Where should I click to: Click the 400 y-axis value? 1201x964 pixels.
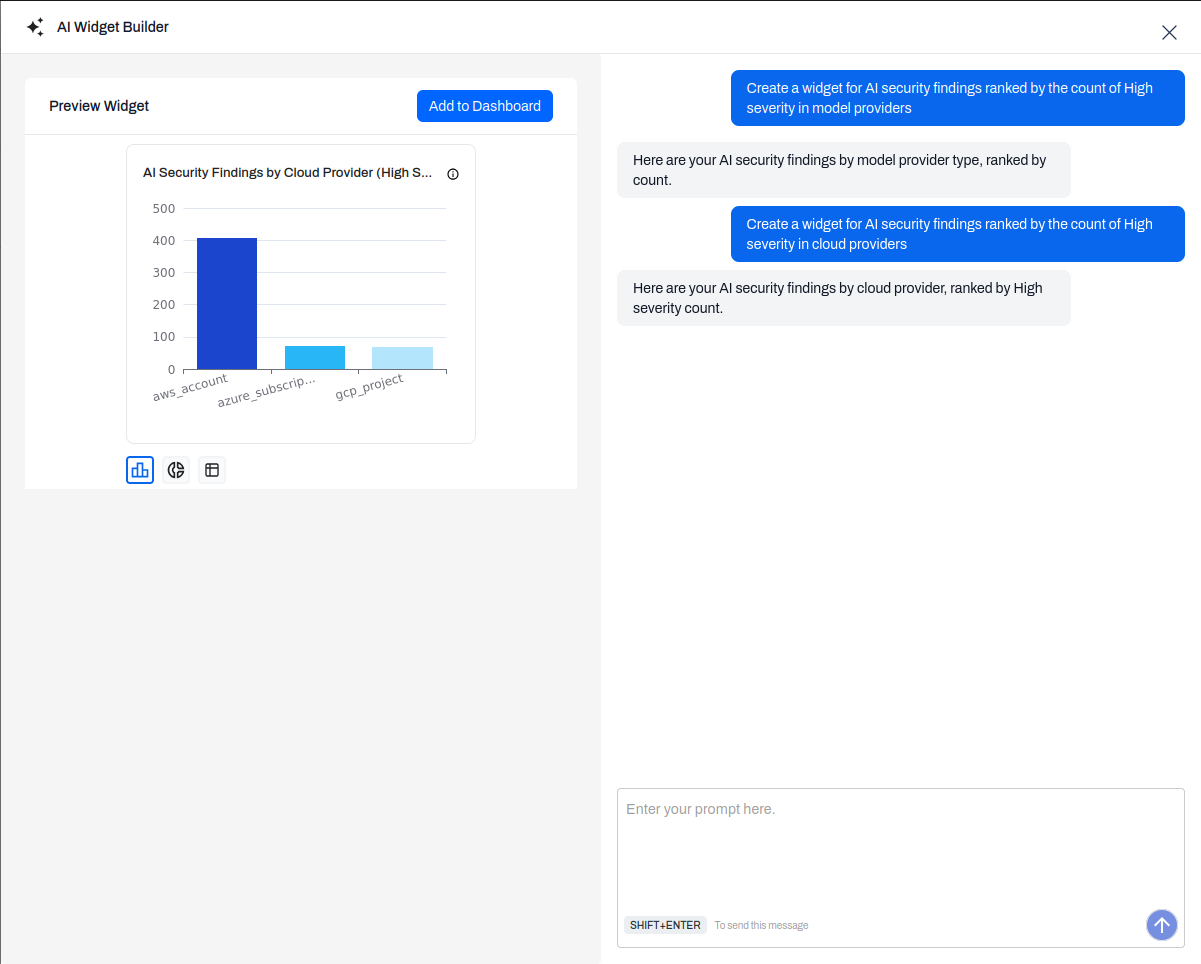[x=164, y=241]
